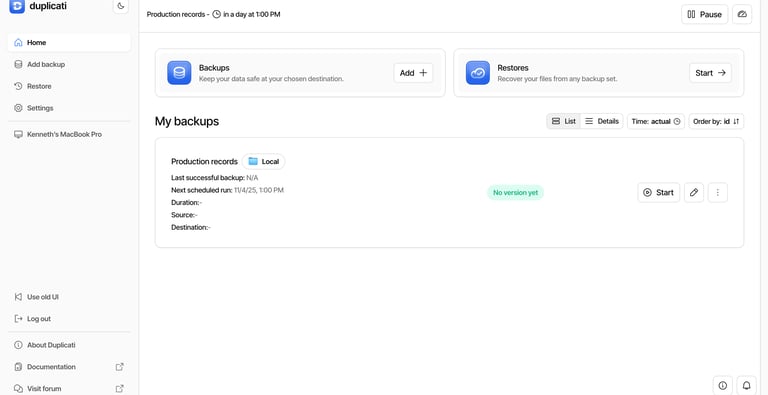Open info icon at bottom right

tap(722, 385)
